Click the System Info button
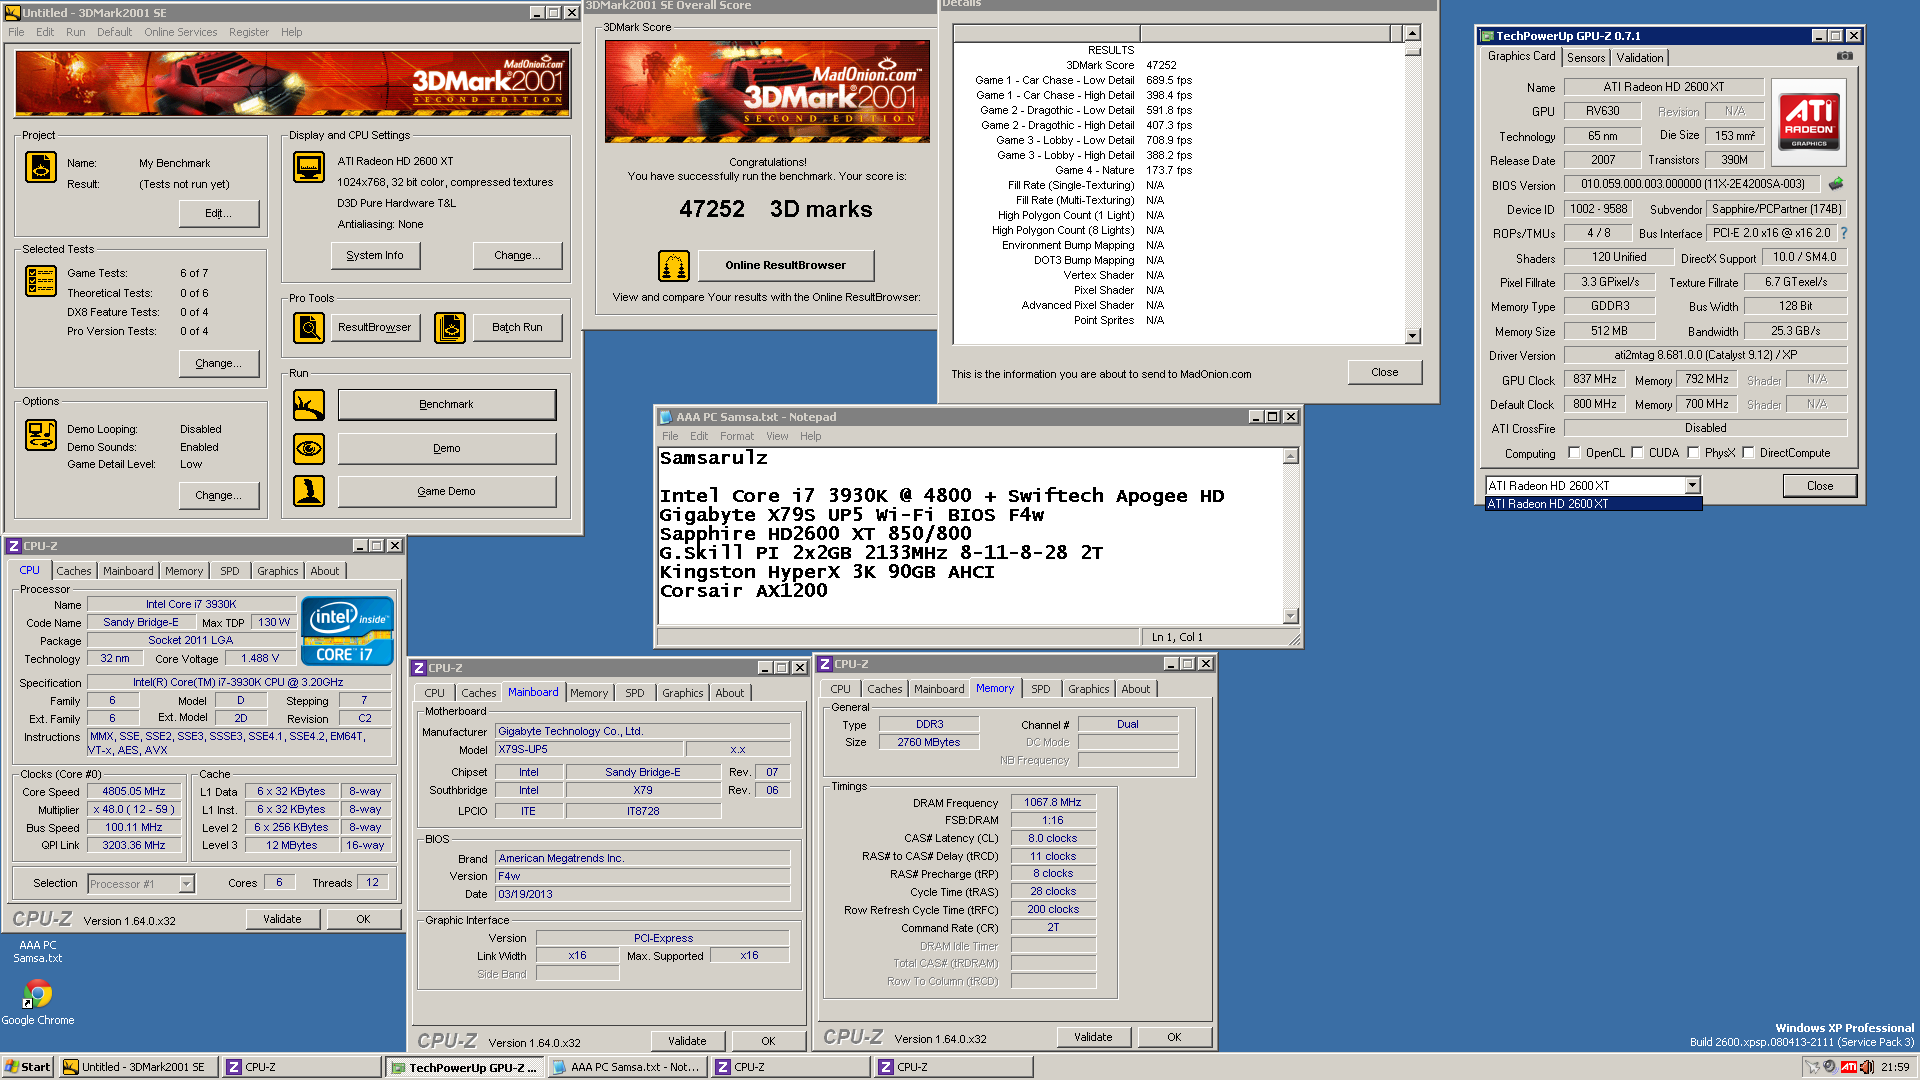 (375, 256)
